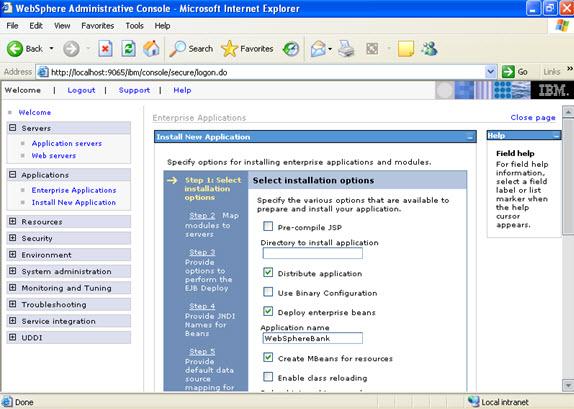Click the Directory to install application field
574x409 pixels.
313,253
